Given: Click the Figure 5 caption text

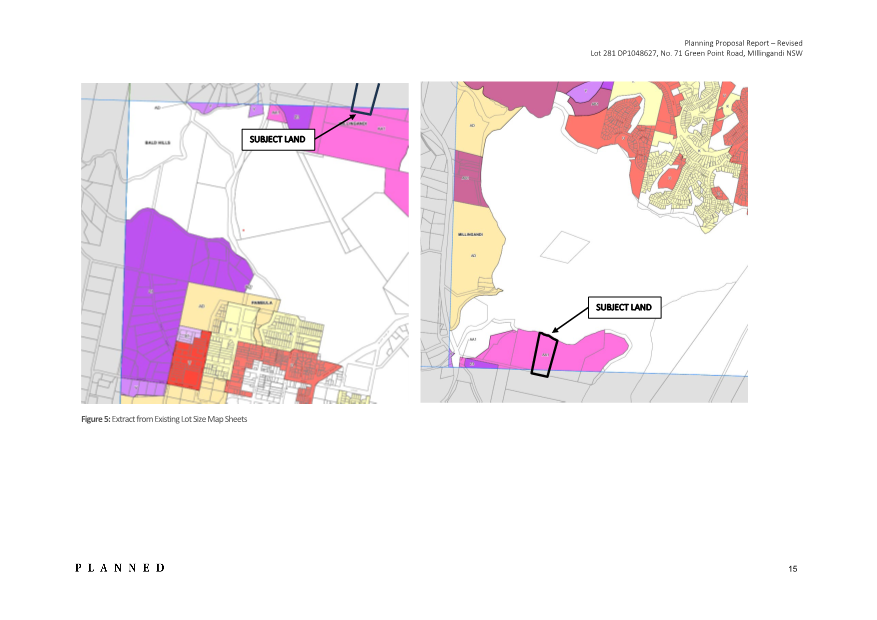Looking at the screenshot, I should click(164, 419).
